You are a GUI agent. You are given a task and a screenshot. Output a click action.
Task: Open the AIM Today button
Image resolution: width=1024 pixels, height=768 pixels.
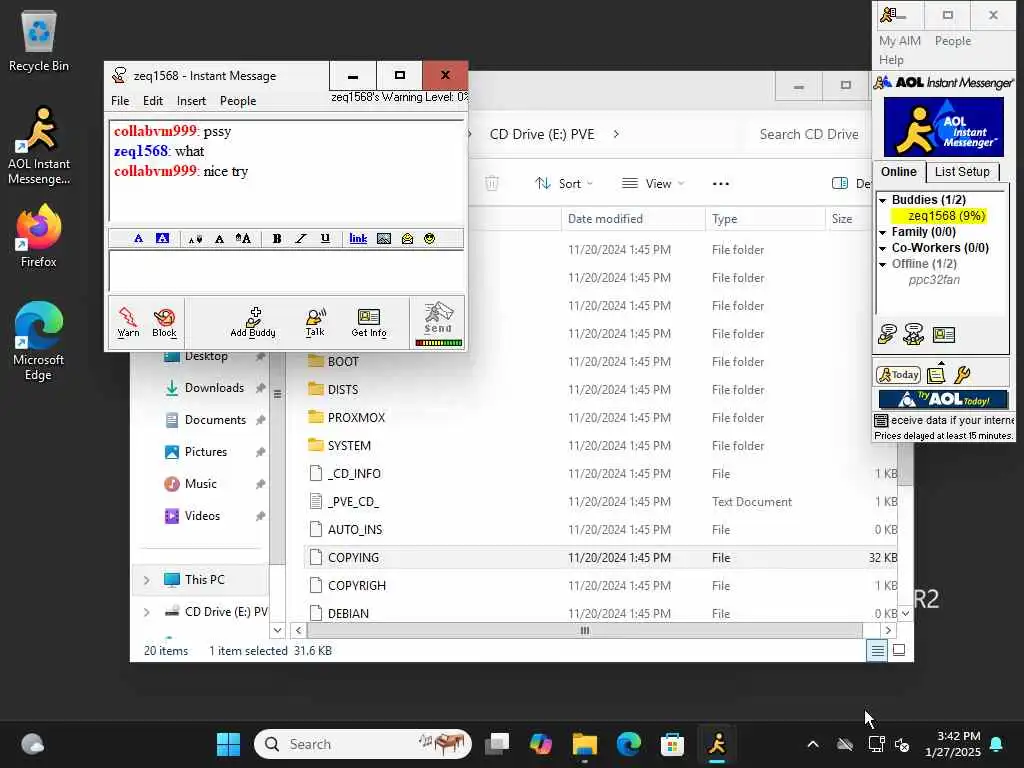[898, 375]
